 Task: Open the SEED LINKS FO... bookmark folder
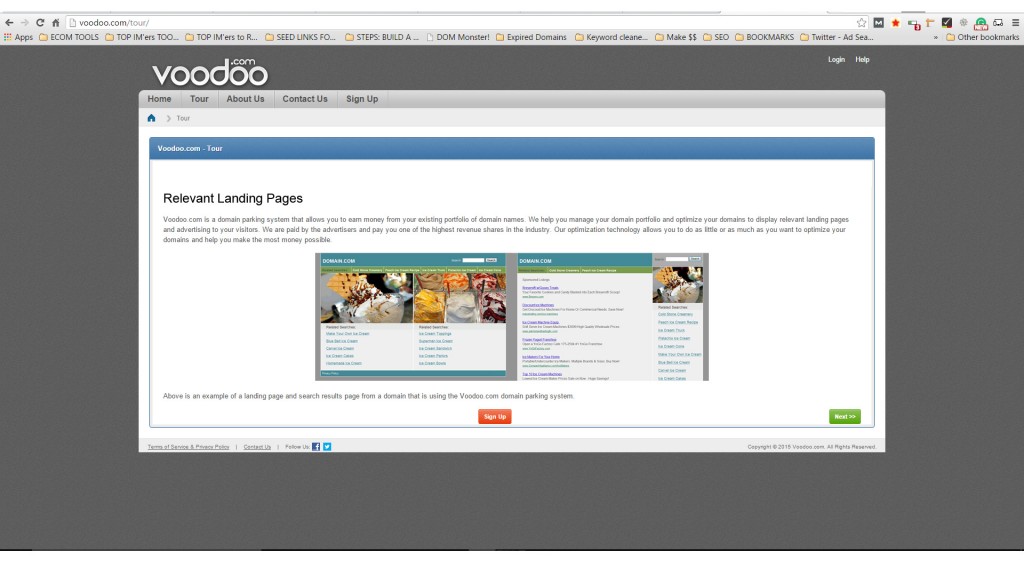(x=300, y=37)
